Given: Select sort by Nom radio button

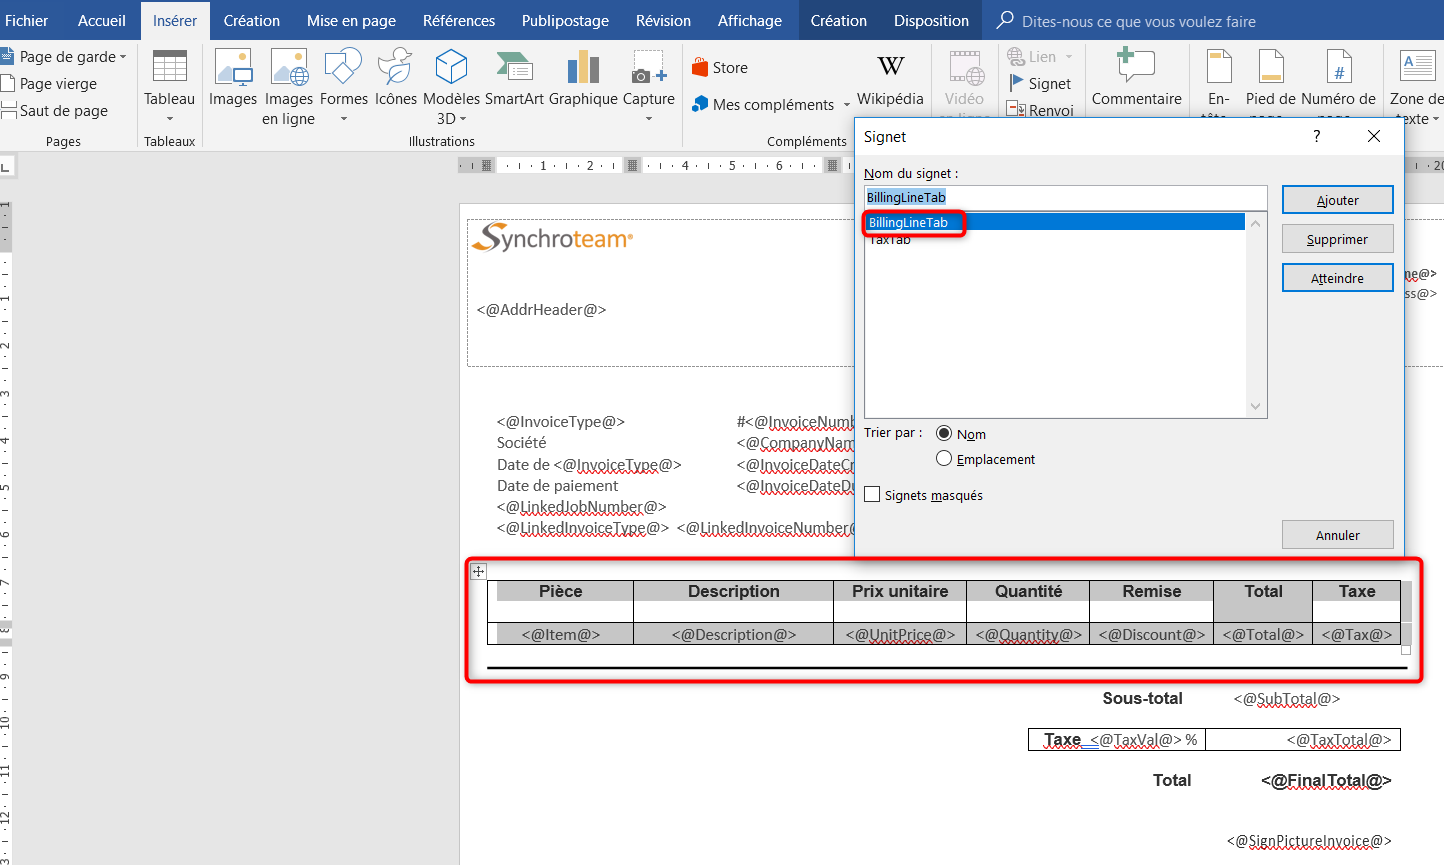Looking at the screenshot, I should [x=944, y=433].
